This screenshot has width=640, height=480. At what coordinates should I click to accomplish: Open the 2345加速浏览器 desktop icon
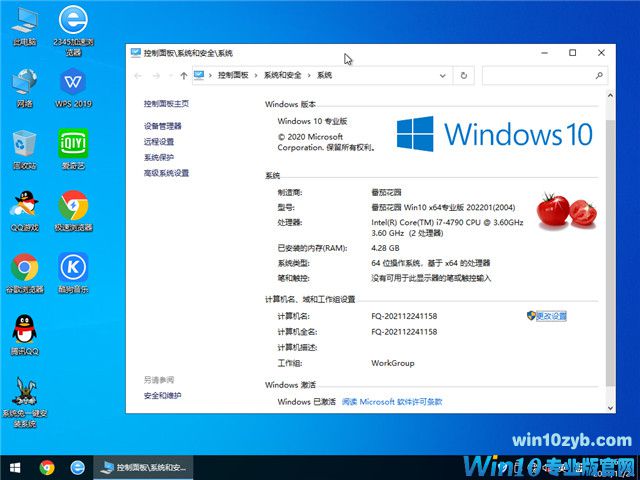tap(73, 30)
